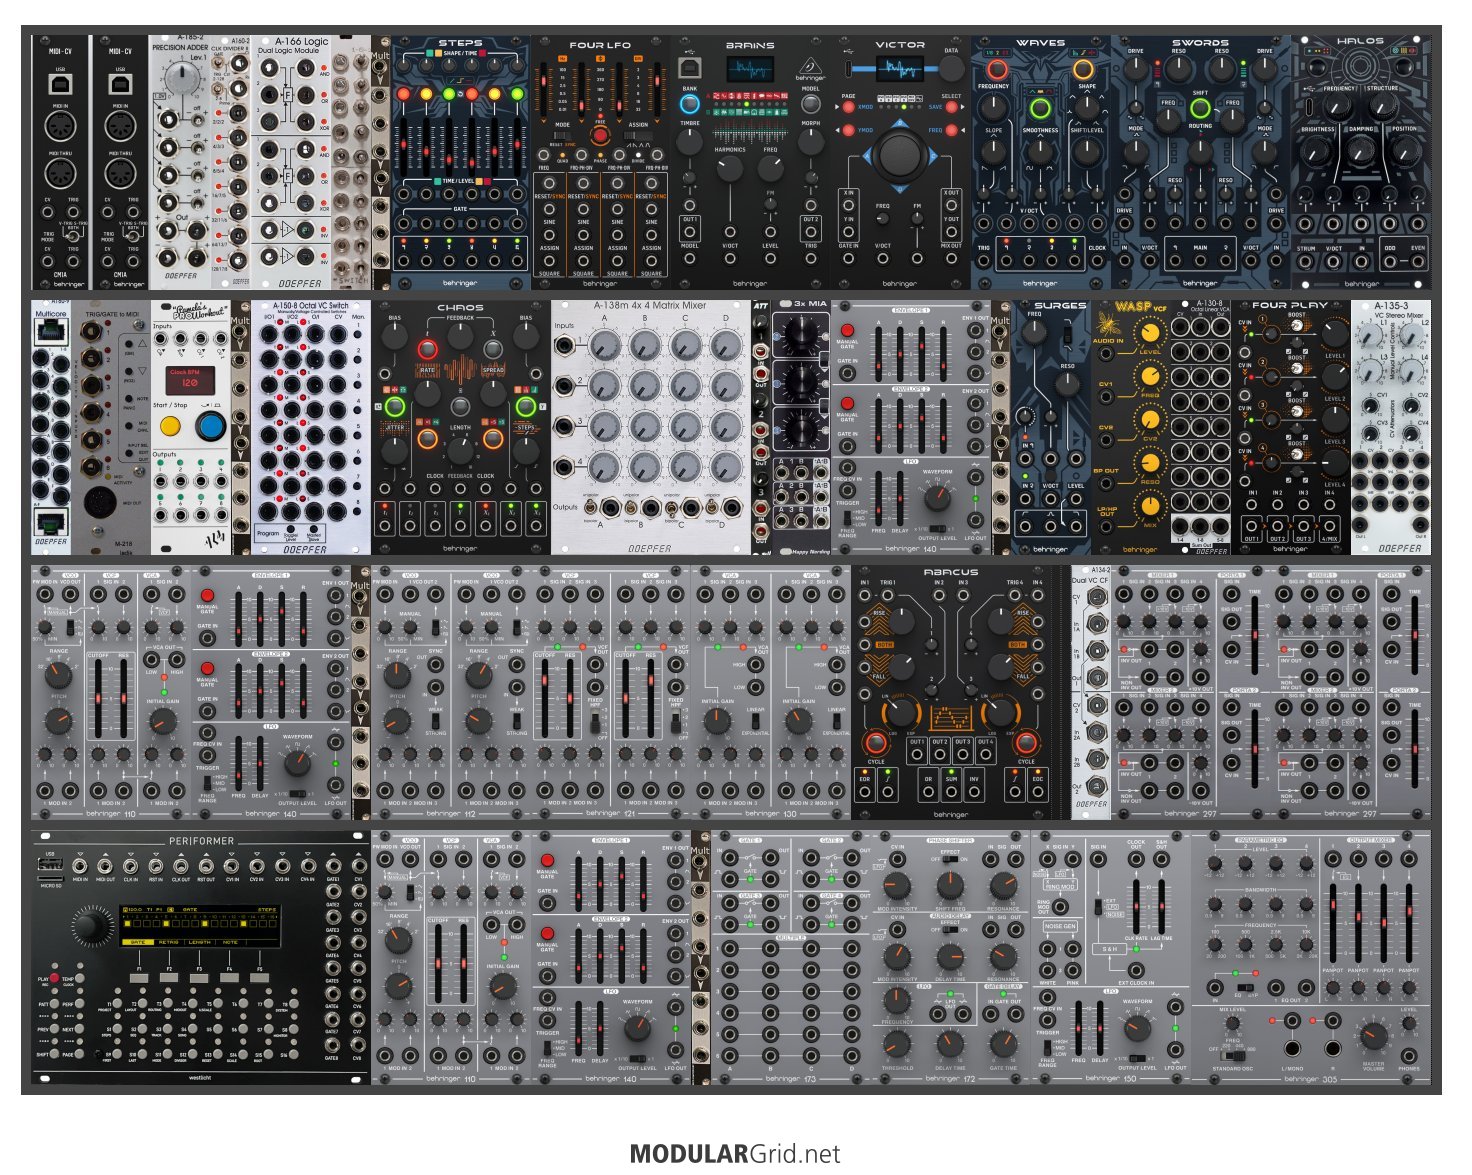Viewport: 1472px width, 1175px height.
Task: Flip FREQ RANGE switch on bottom-row 140 module
Action: [548, 1047]
